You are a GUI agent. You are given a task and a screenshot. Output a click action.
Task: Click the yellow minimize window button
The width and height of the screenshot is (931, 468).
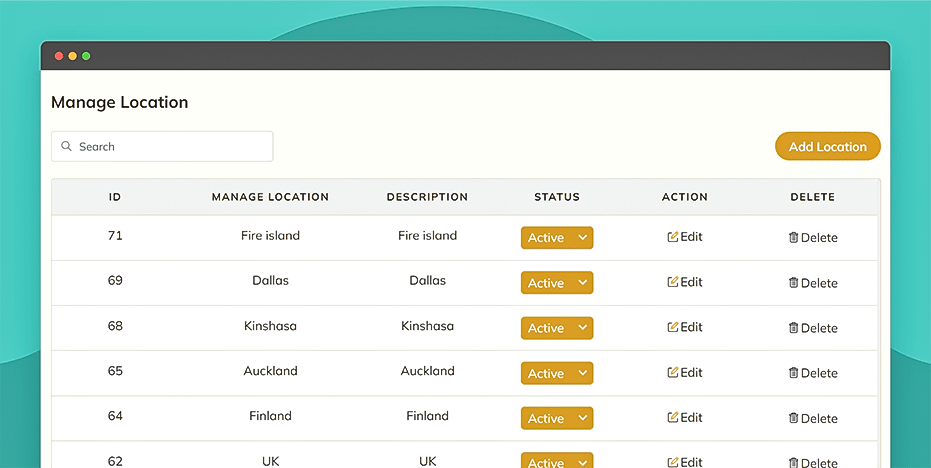click(72, 56)
